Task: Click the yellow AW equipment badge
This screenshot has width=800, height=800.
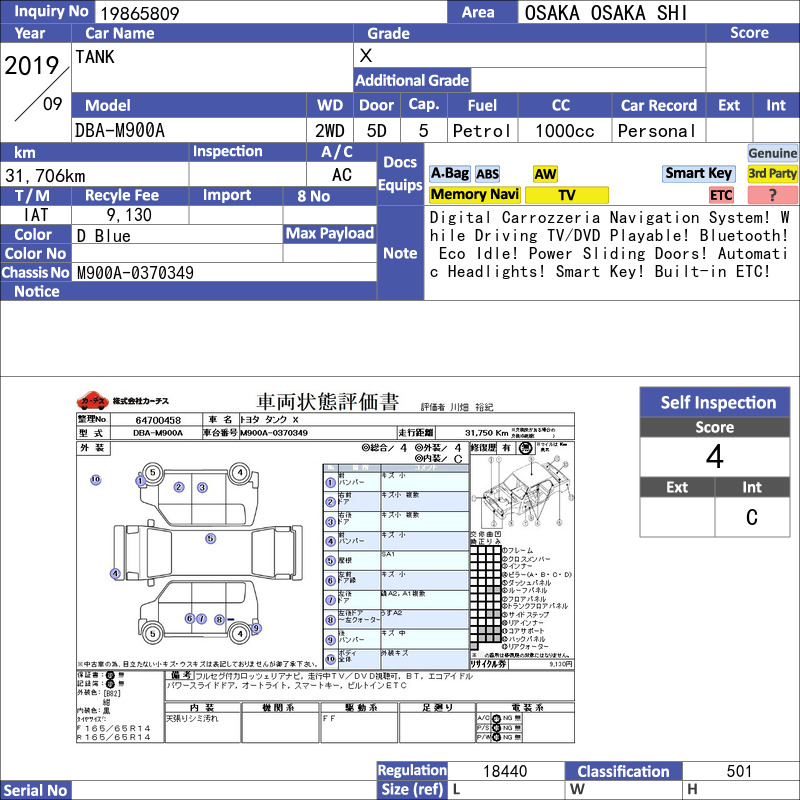Action: (x=545, y=174)
